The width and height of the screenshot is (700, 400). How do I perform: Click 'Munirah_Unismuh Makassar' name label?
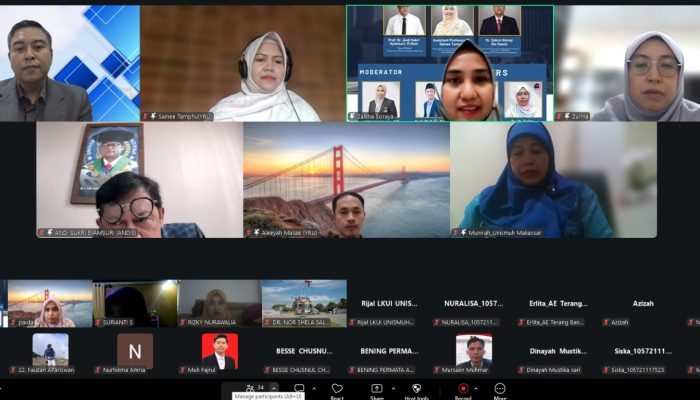pyautogui.click(x=505, y=233)
